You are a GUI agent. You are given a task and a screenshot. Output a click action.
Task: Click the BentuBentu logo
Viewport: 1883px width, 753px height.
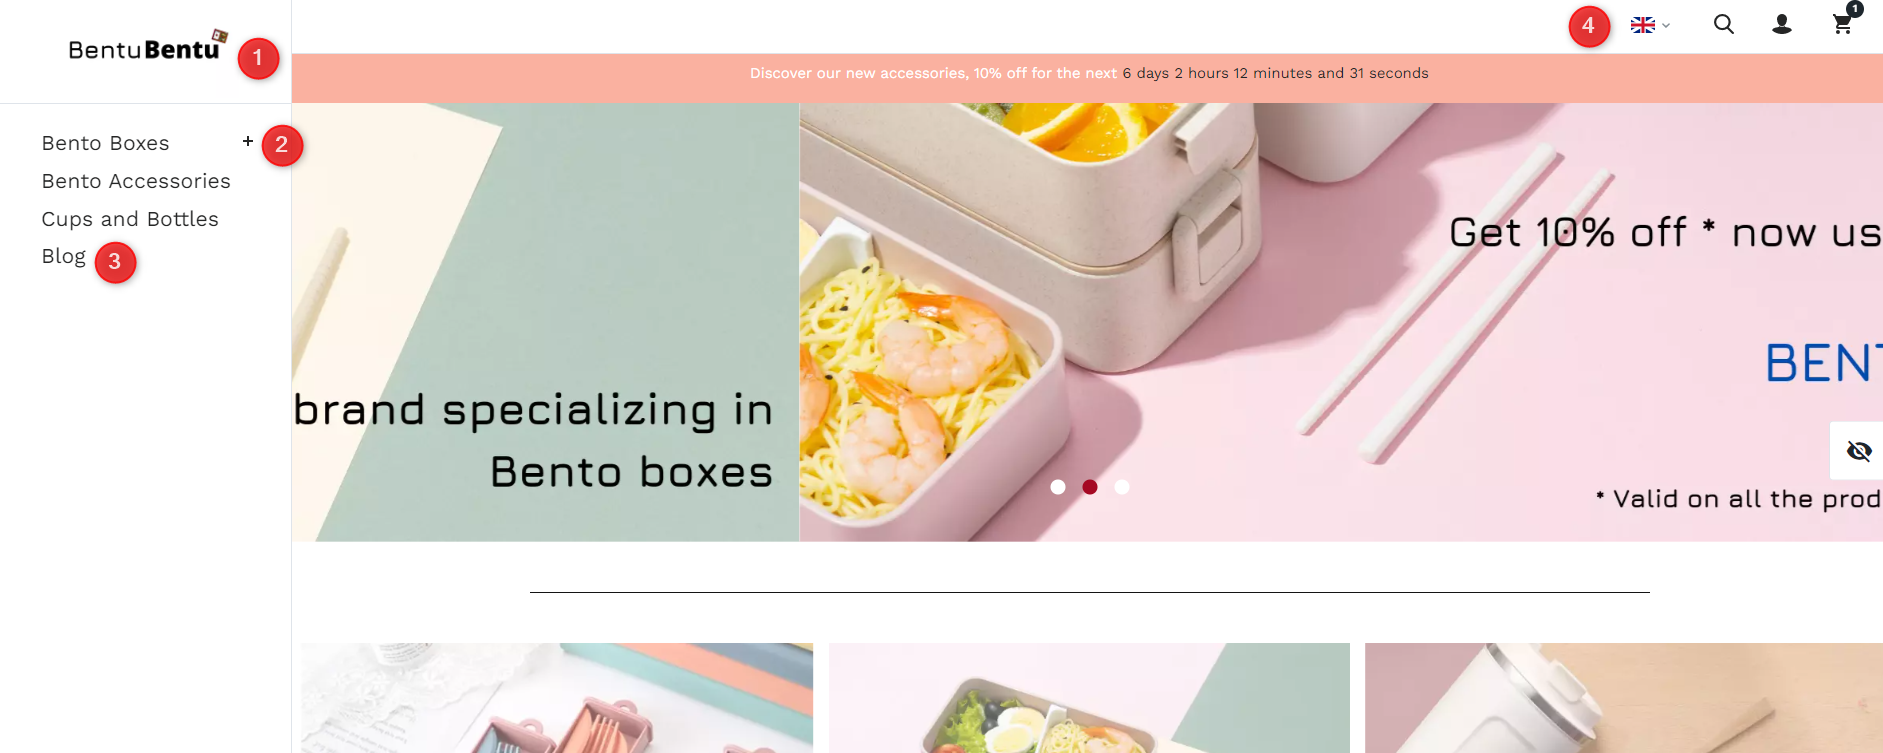click(x=148, y=46)
